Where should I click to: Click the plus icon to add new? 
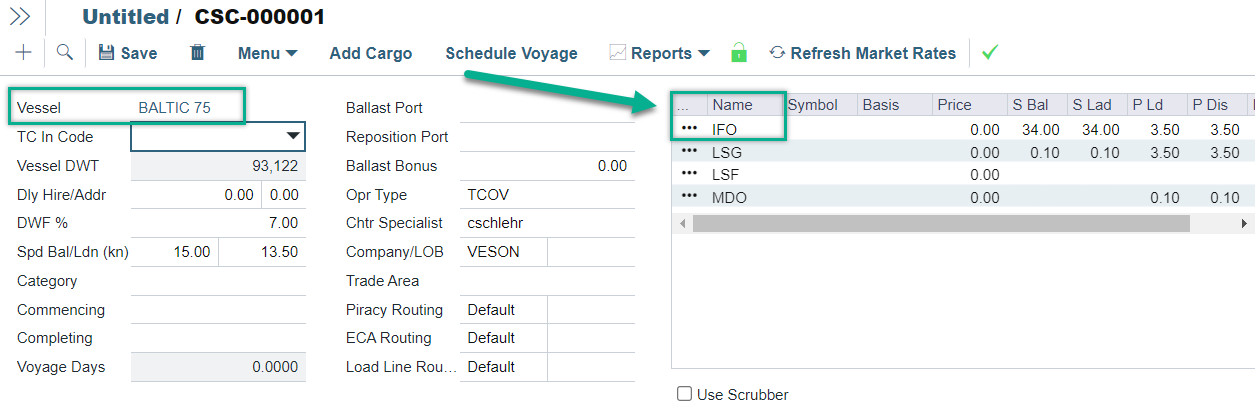pos(23,53)
